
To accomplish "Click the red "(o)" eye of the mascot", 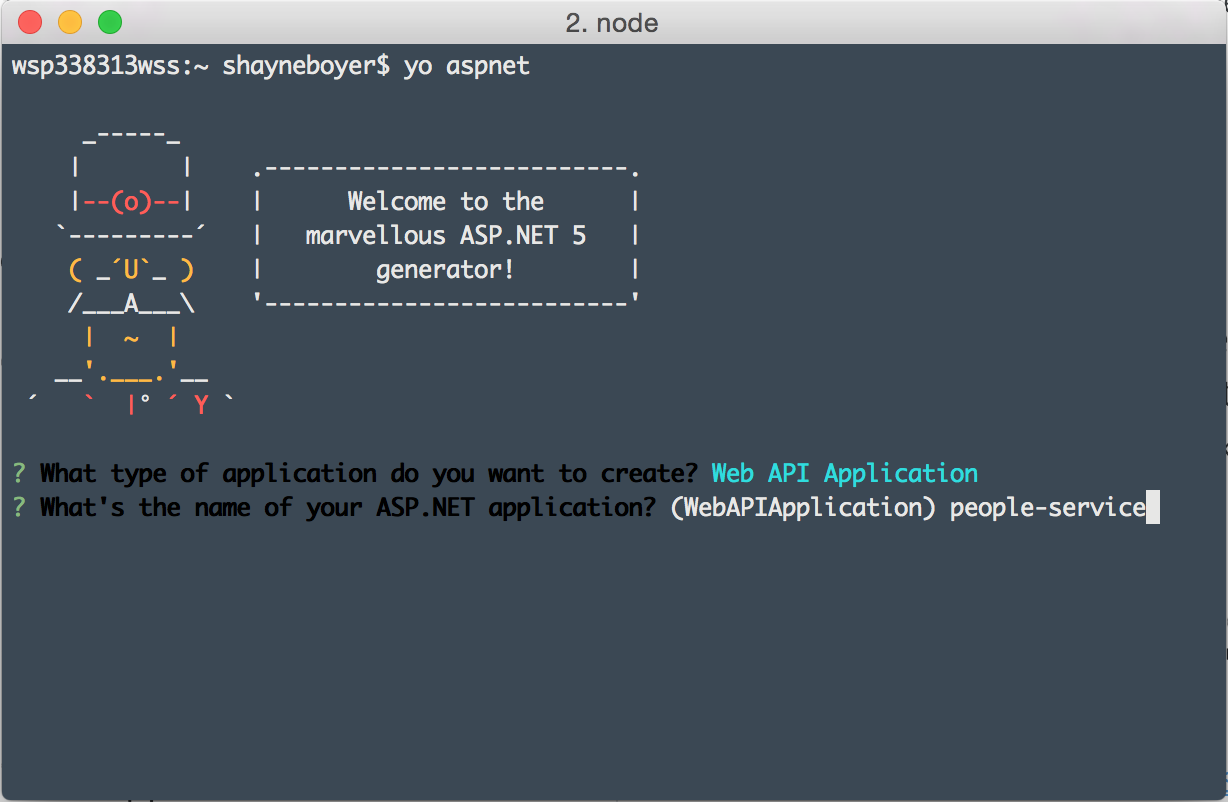I will [x=131, y=202].
